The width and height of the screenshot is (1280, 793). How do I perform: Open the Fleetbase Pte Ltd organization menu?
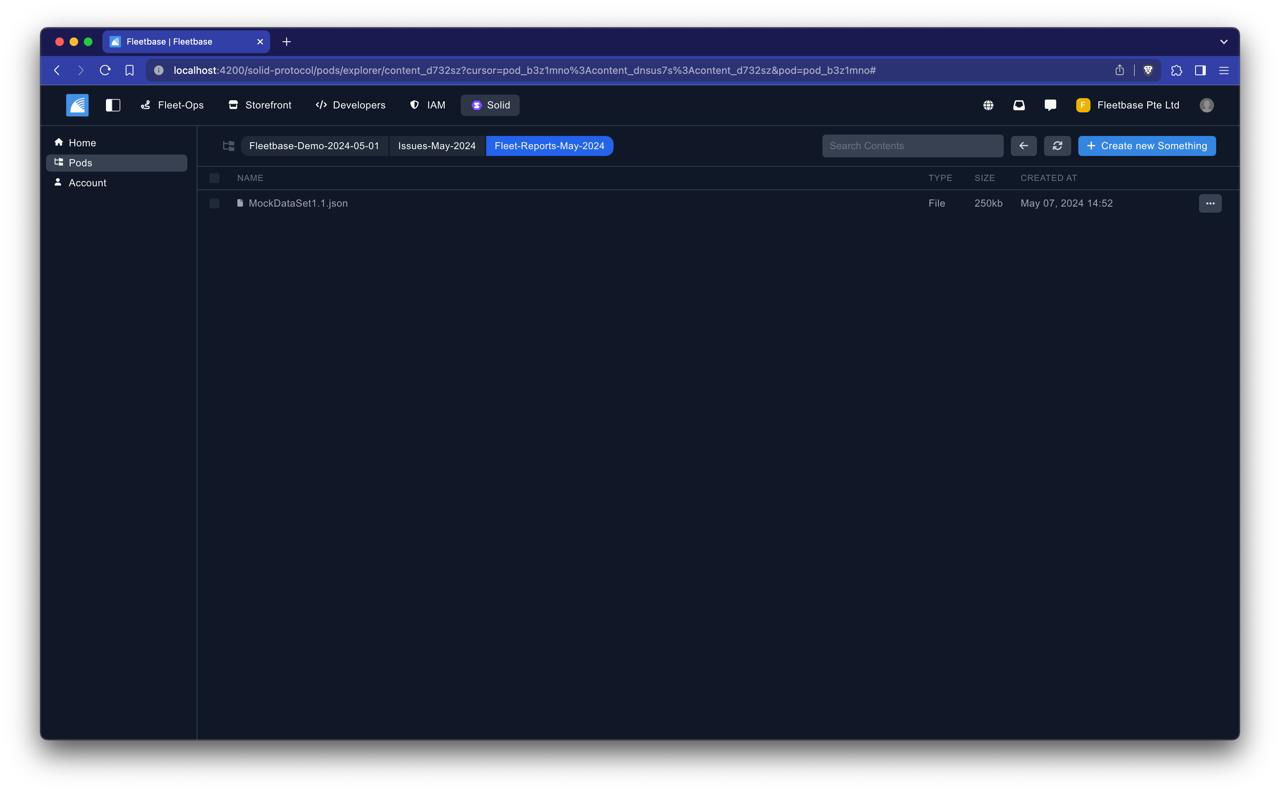1128,105
